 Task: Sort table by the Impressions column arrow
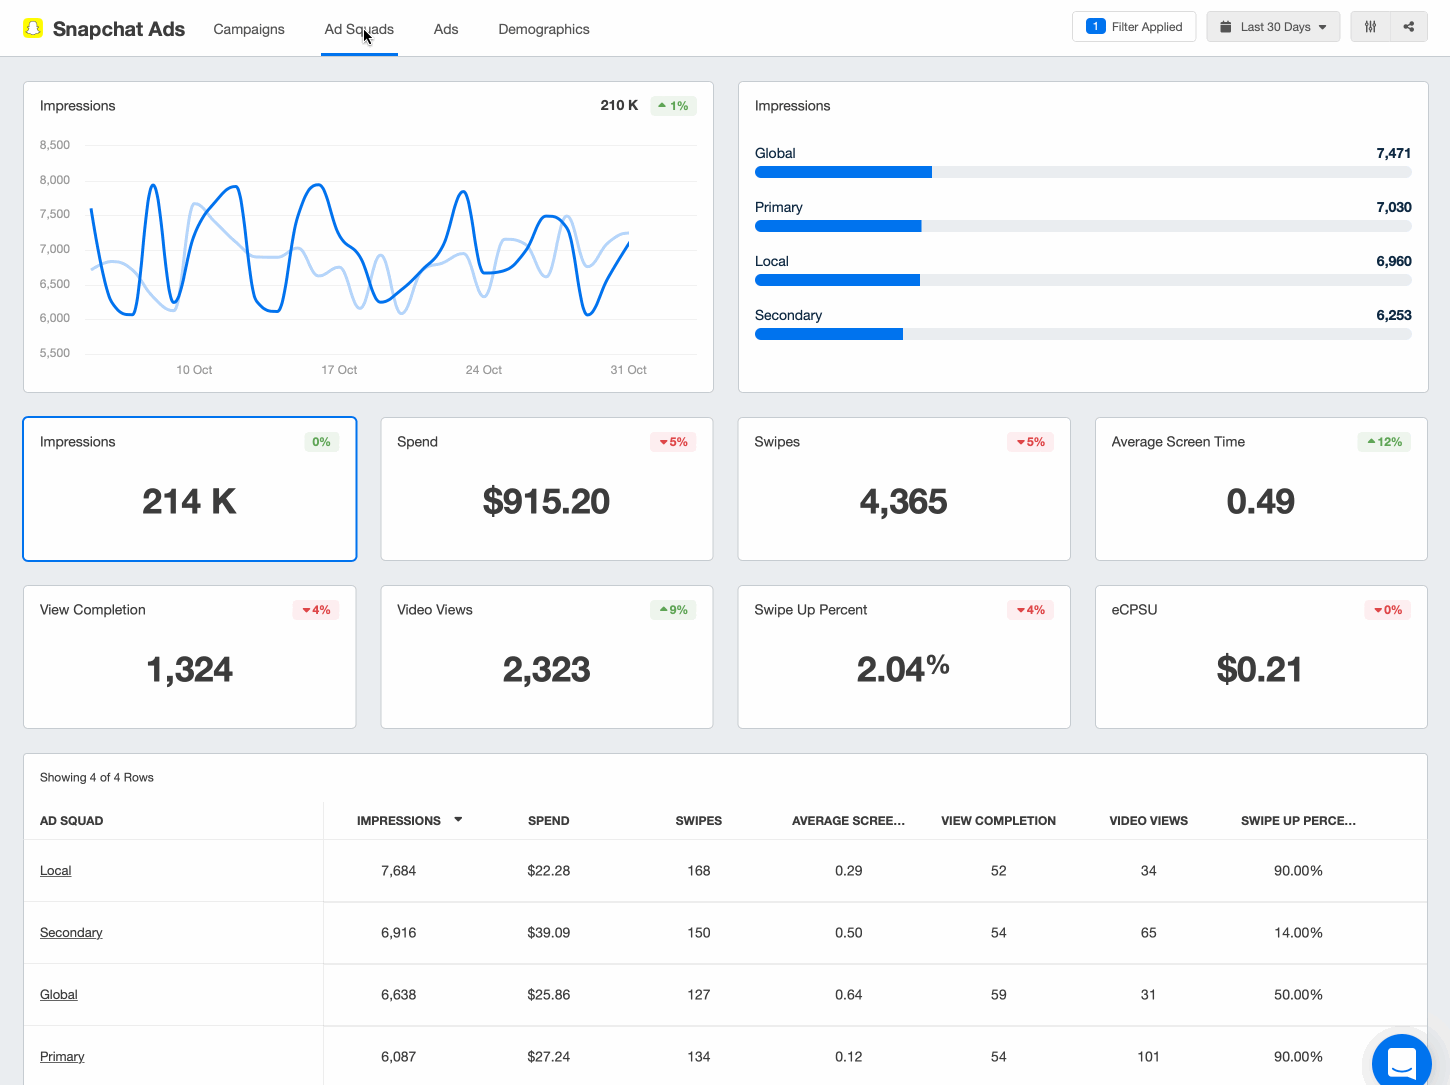(x=458, y=819)
